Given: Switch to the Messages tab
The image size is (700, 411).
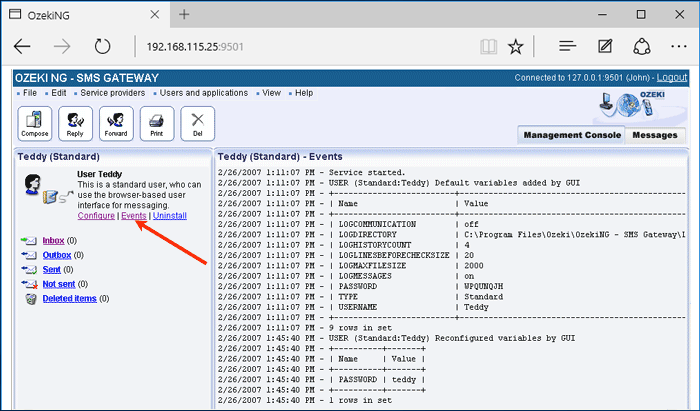Looking at the screenshot, I should coord(656,135).
